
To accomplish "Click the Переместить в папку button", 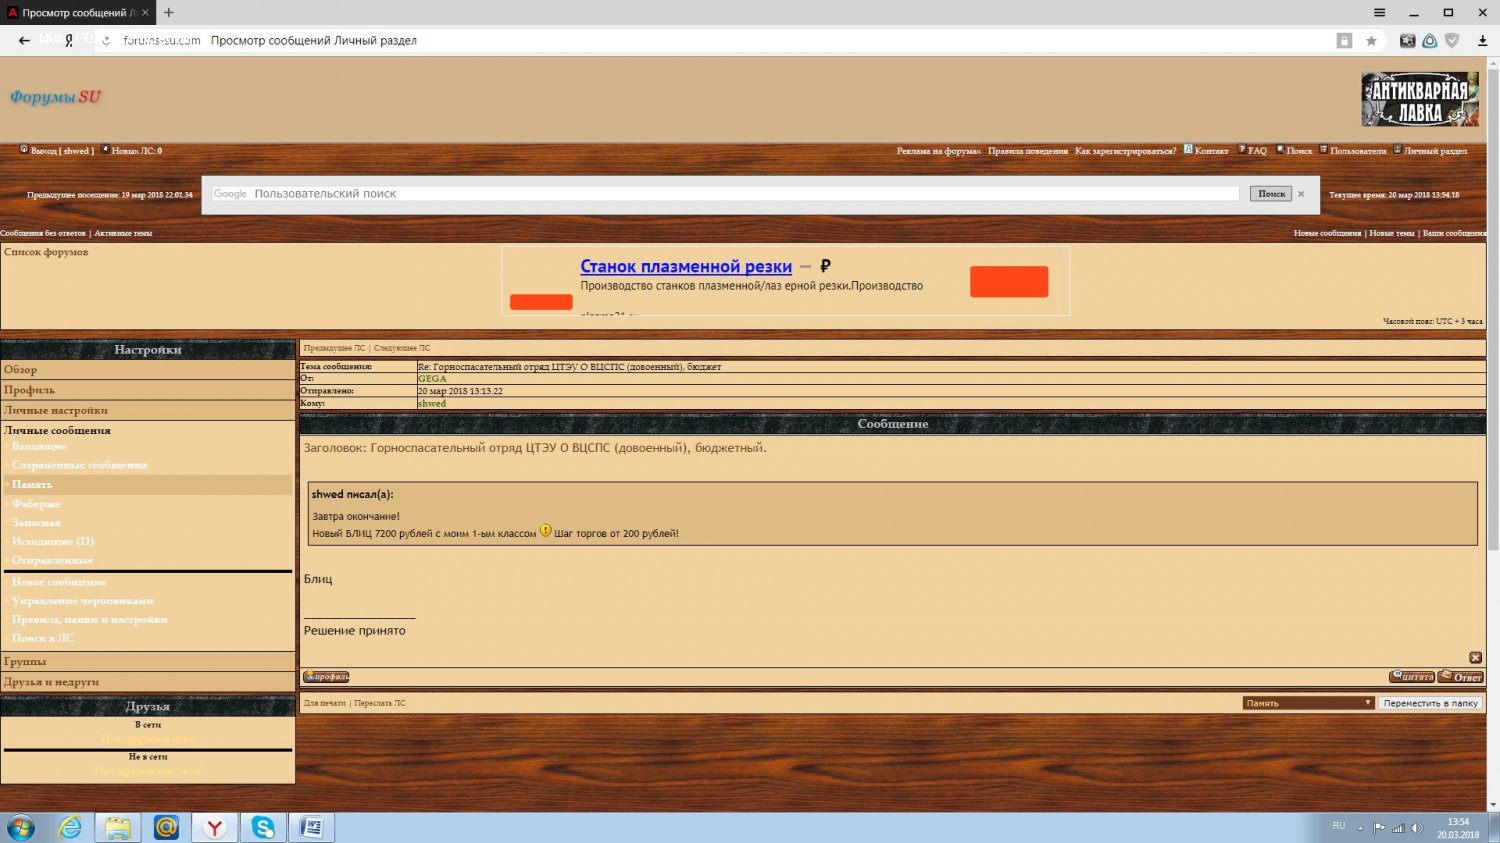I will click(1430, 703).
